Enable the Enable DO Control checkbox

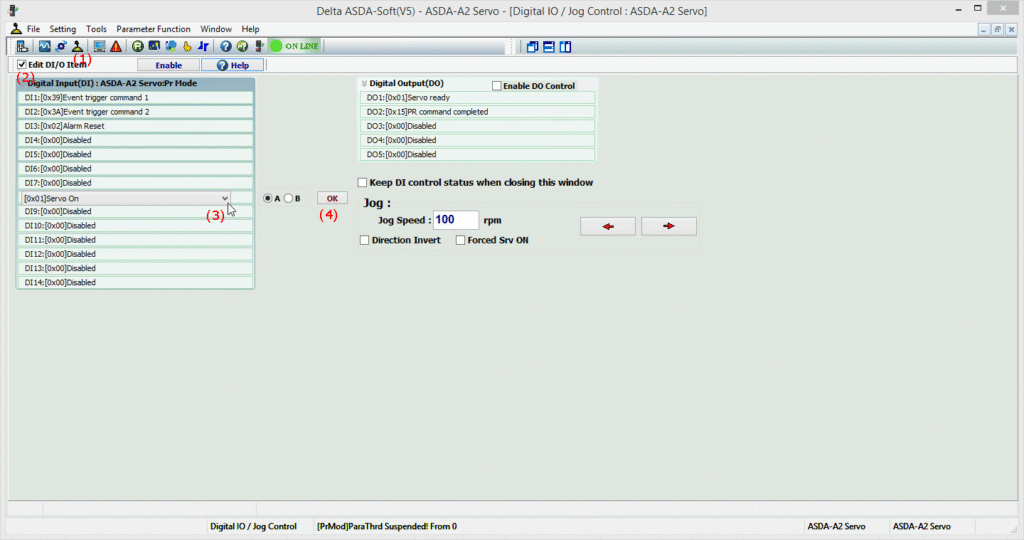pos(497,86)
